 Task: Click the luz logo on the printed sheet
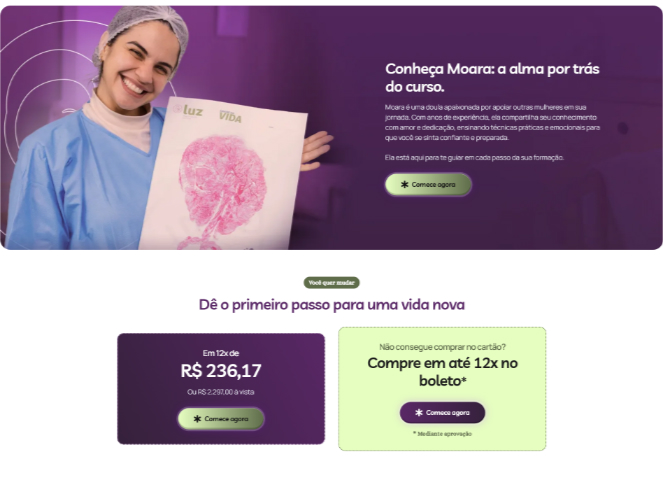pos(188,110)
